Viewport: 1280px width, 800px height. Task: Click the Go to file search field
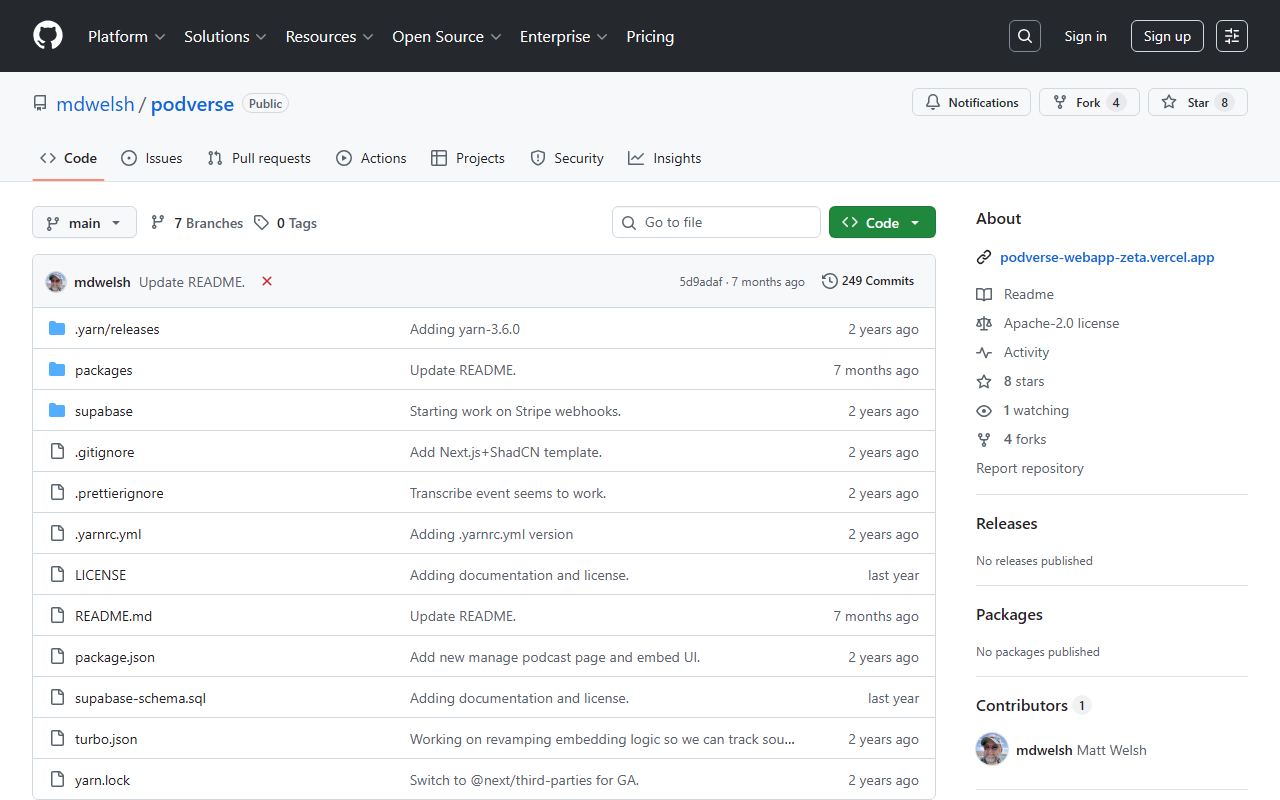click(716, 222)
